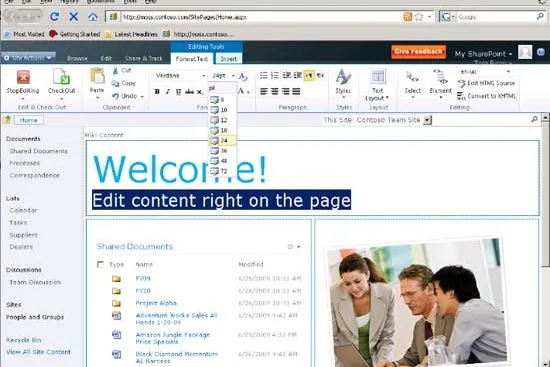Click the clear formatting icon
Viewport: 550px width, 367px height.
(243, 76)
